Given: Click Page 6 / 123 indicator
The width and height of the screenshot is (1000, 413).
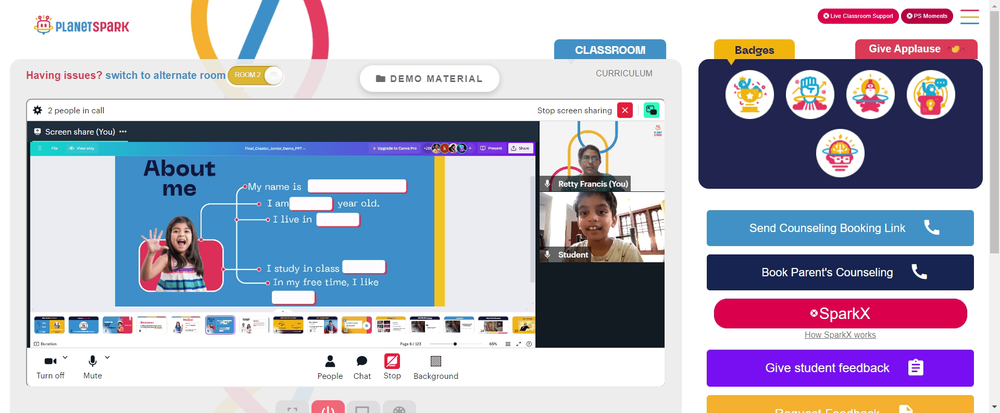Looking at the screenshot, I should coord(408,344).
